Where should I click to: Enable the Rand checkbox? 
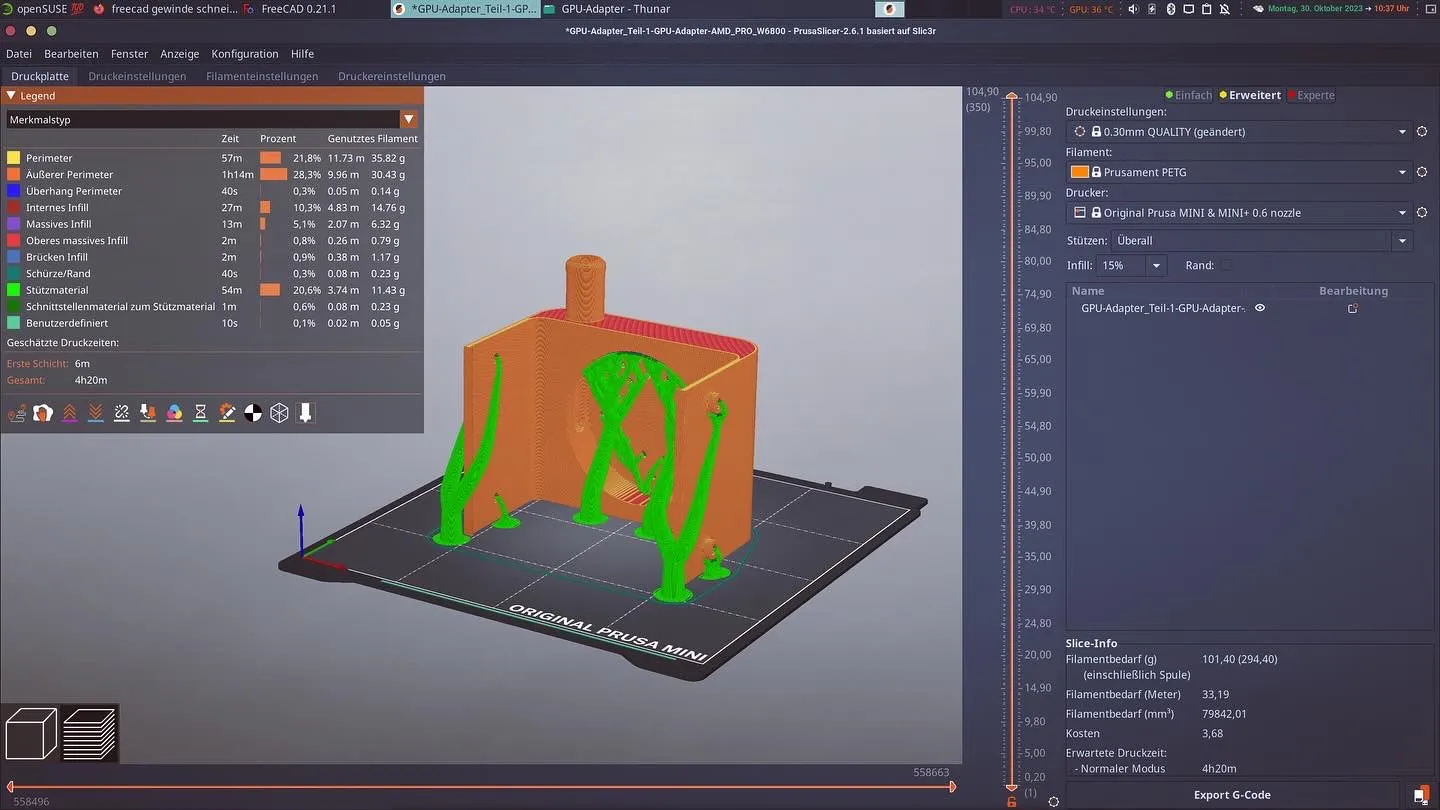coord(1227,266)
